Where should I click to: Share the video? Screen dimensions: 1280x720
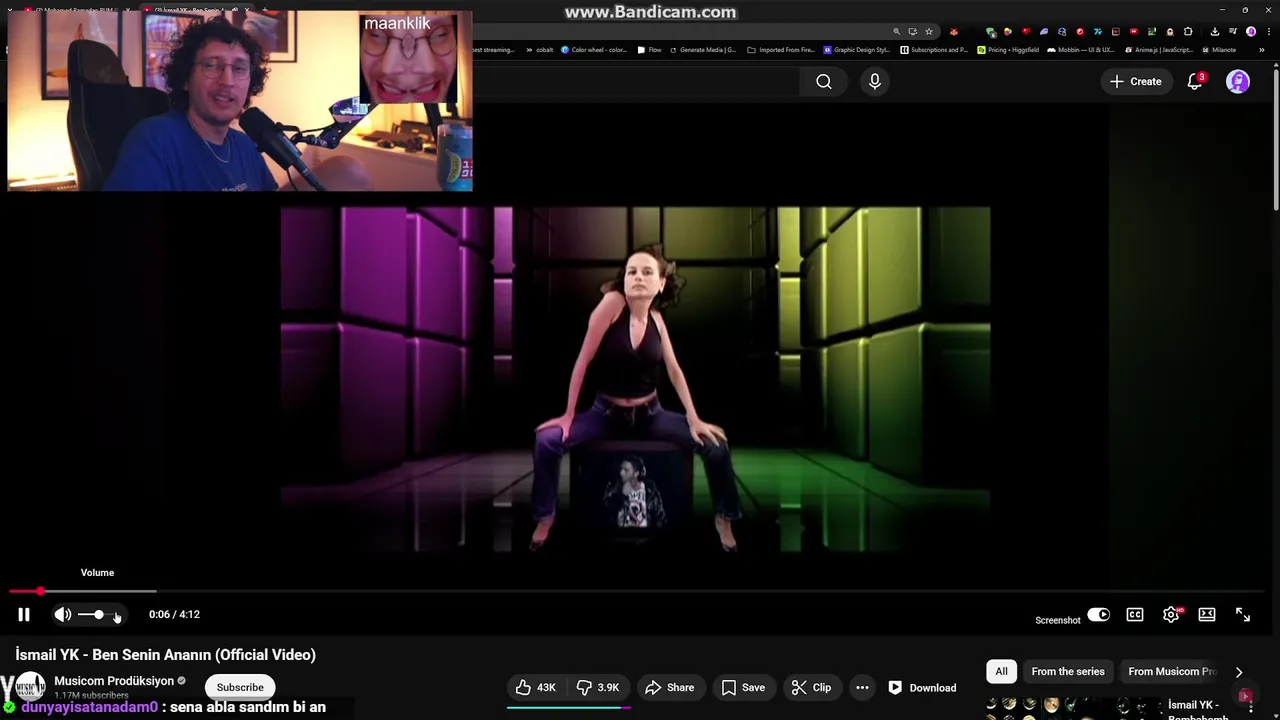pos(669,688)
